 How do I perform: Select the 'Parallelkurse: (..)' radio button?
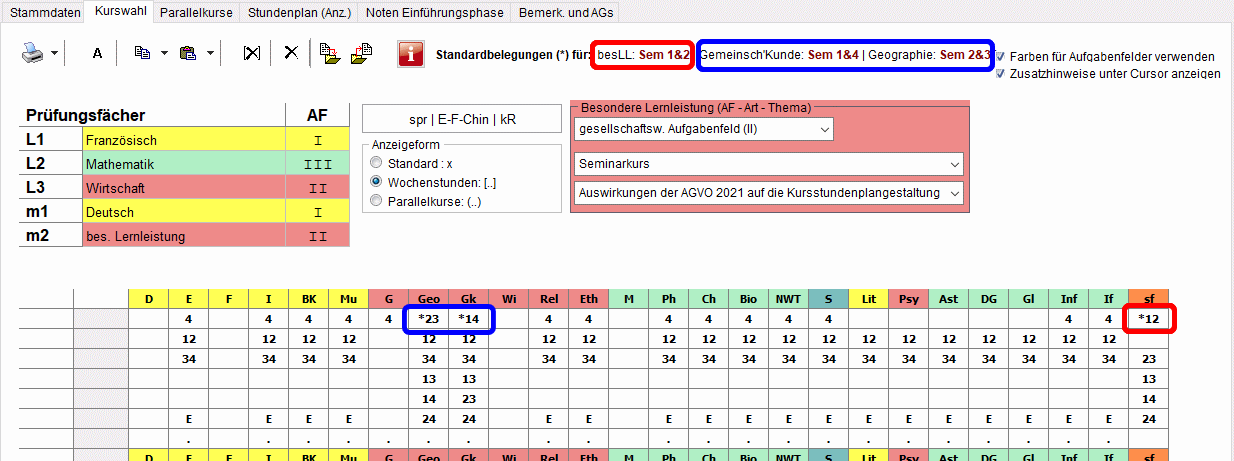point(376,200)
